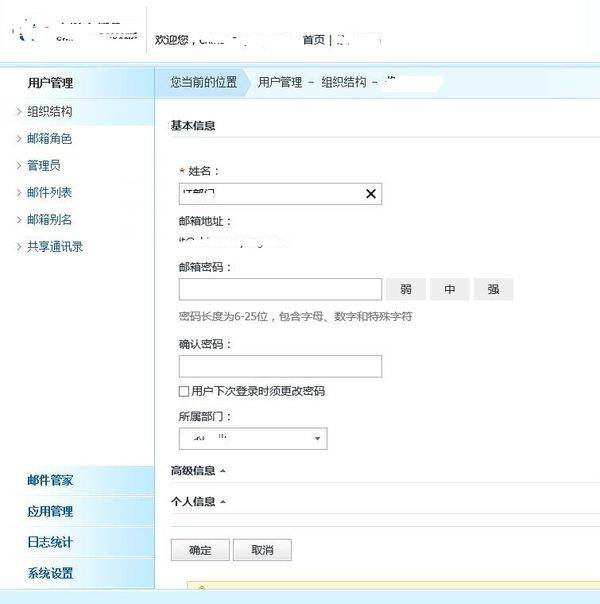Click 用户管理 in the breadcrumb

click(280, 82)
